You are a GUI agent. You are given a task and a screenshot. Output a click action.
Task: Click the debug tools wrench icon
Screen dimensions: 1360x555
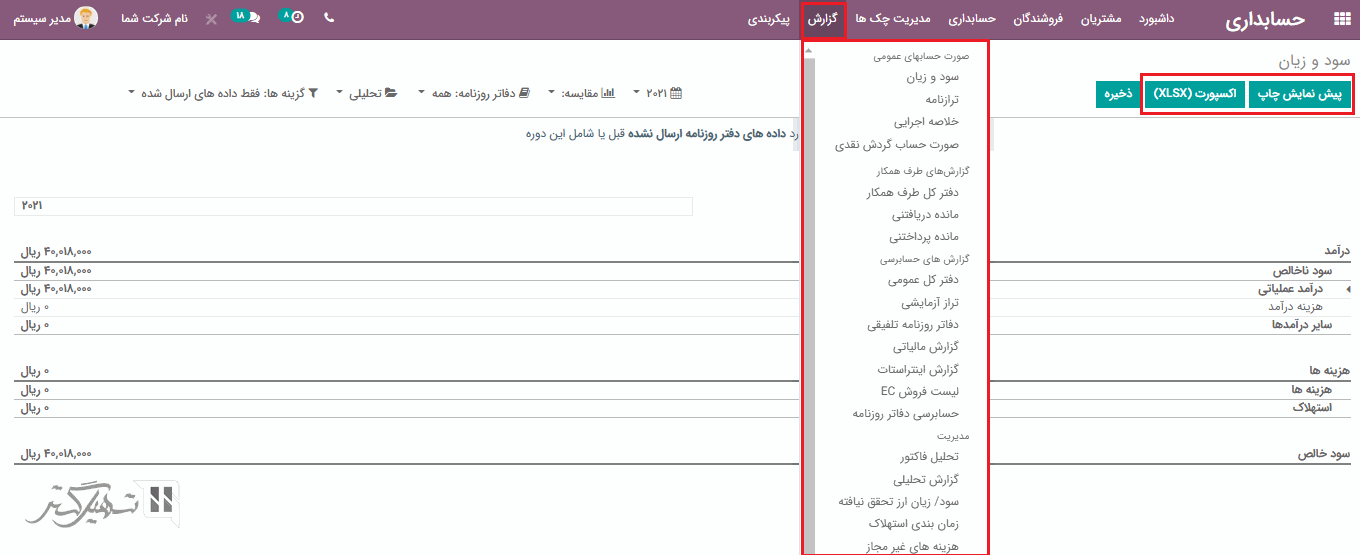click(x=210, y=19)
